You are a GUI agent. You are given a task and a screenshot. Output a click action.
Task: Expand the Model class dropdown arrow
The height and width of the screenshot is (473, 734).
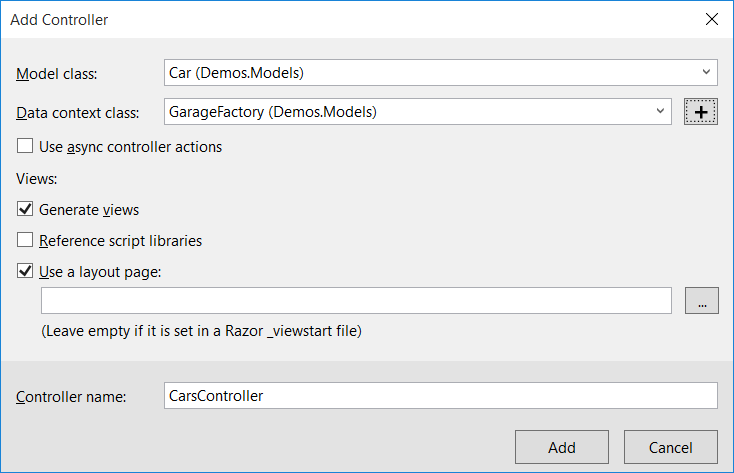(706, 72)
